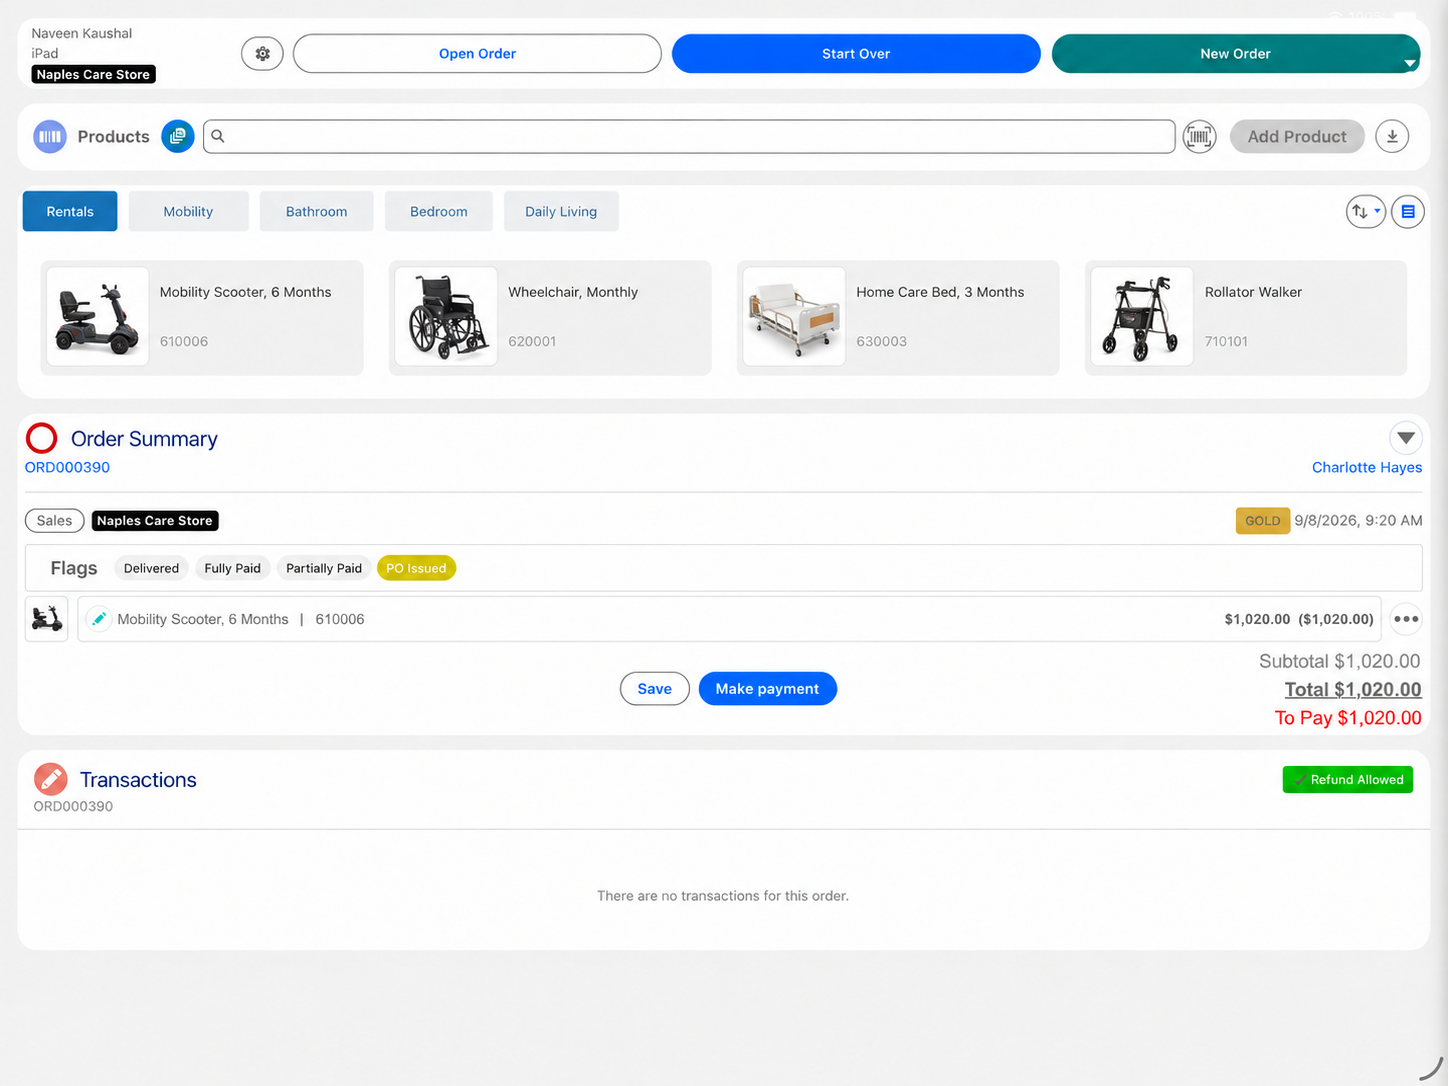
Task: Collapse the Order Summary panel arrow
Action: [x=1406, y=438]
